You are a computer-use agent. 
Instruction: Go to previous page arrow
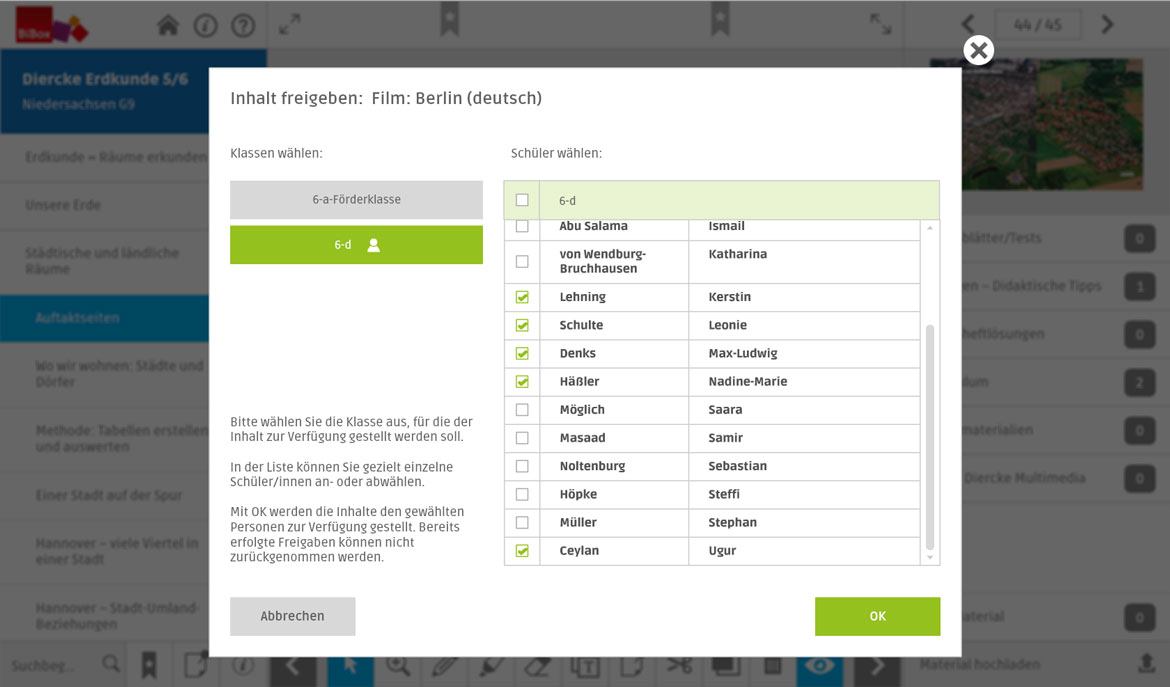[x=968, y=25]
